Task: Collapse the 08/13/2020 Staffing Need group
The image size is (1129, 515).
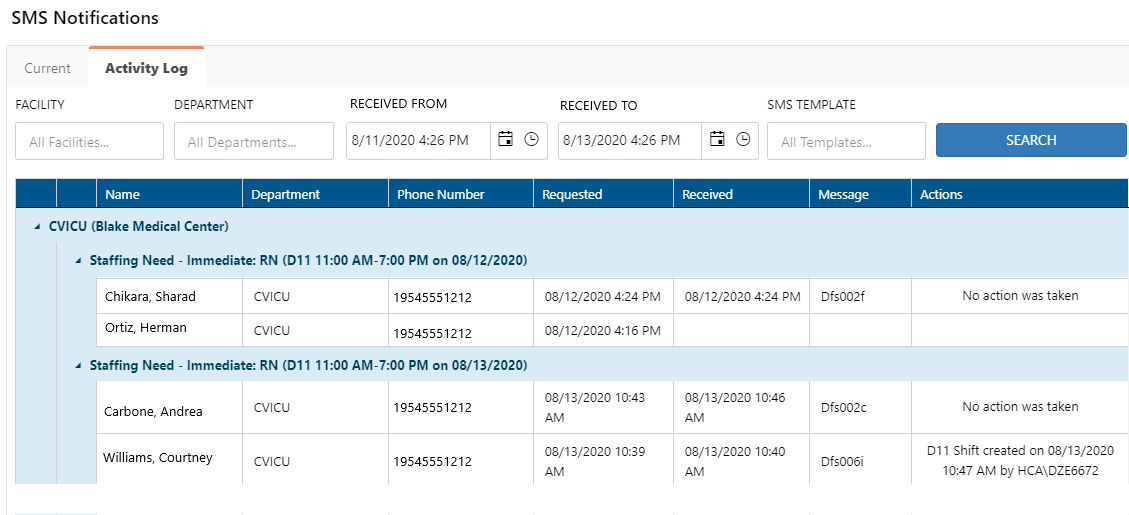Action: click(78, 366)
